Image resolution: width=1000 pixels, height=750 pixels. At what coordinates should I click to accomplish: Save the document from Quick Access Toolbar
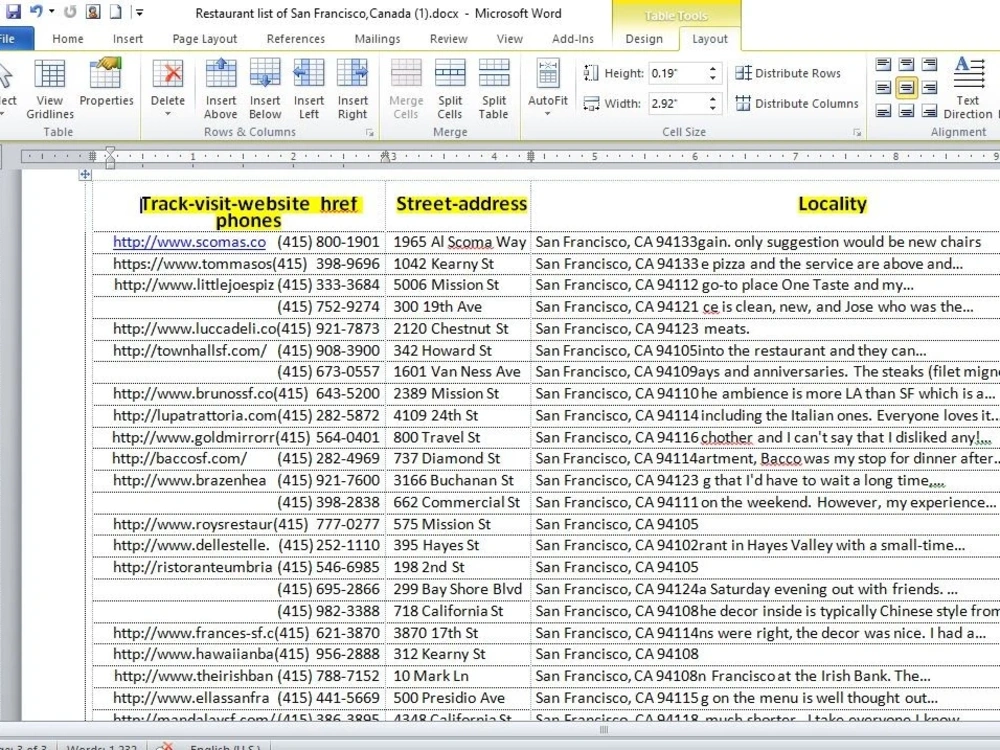pos(13,11)
